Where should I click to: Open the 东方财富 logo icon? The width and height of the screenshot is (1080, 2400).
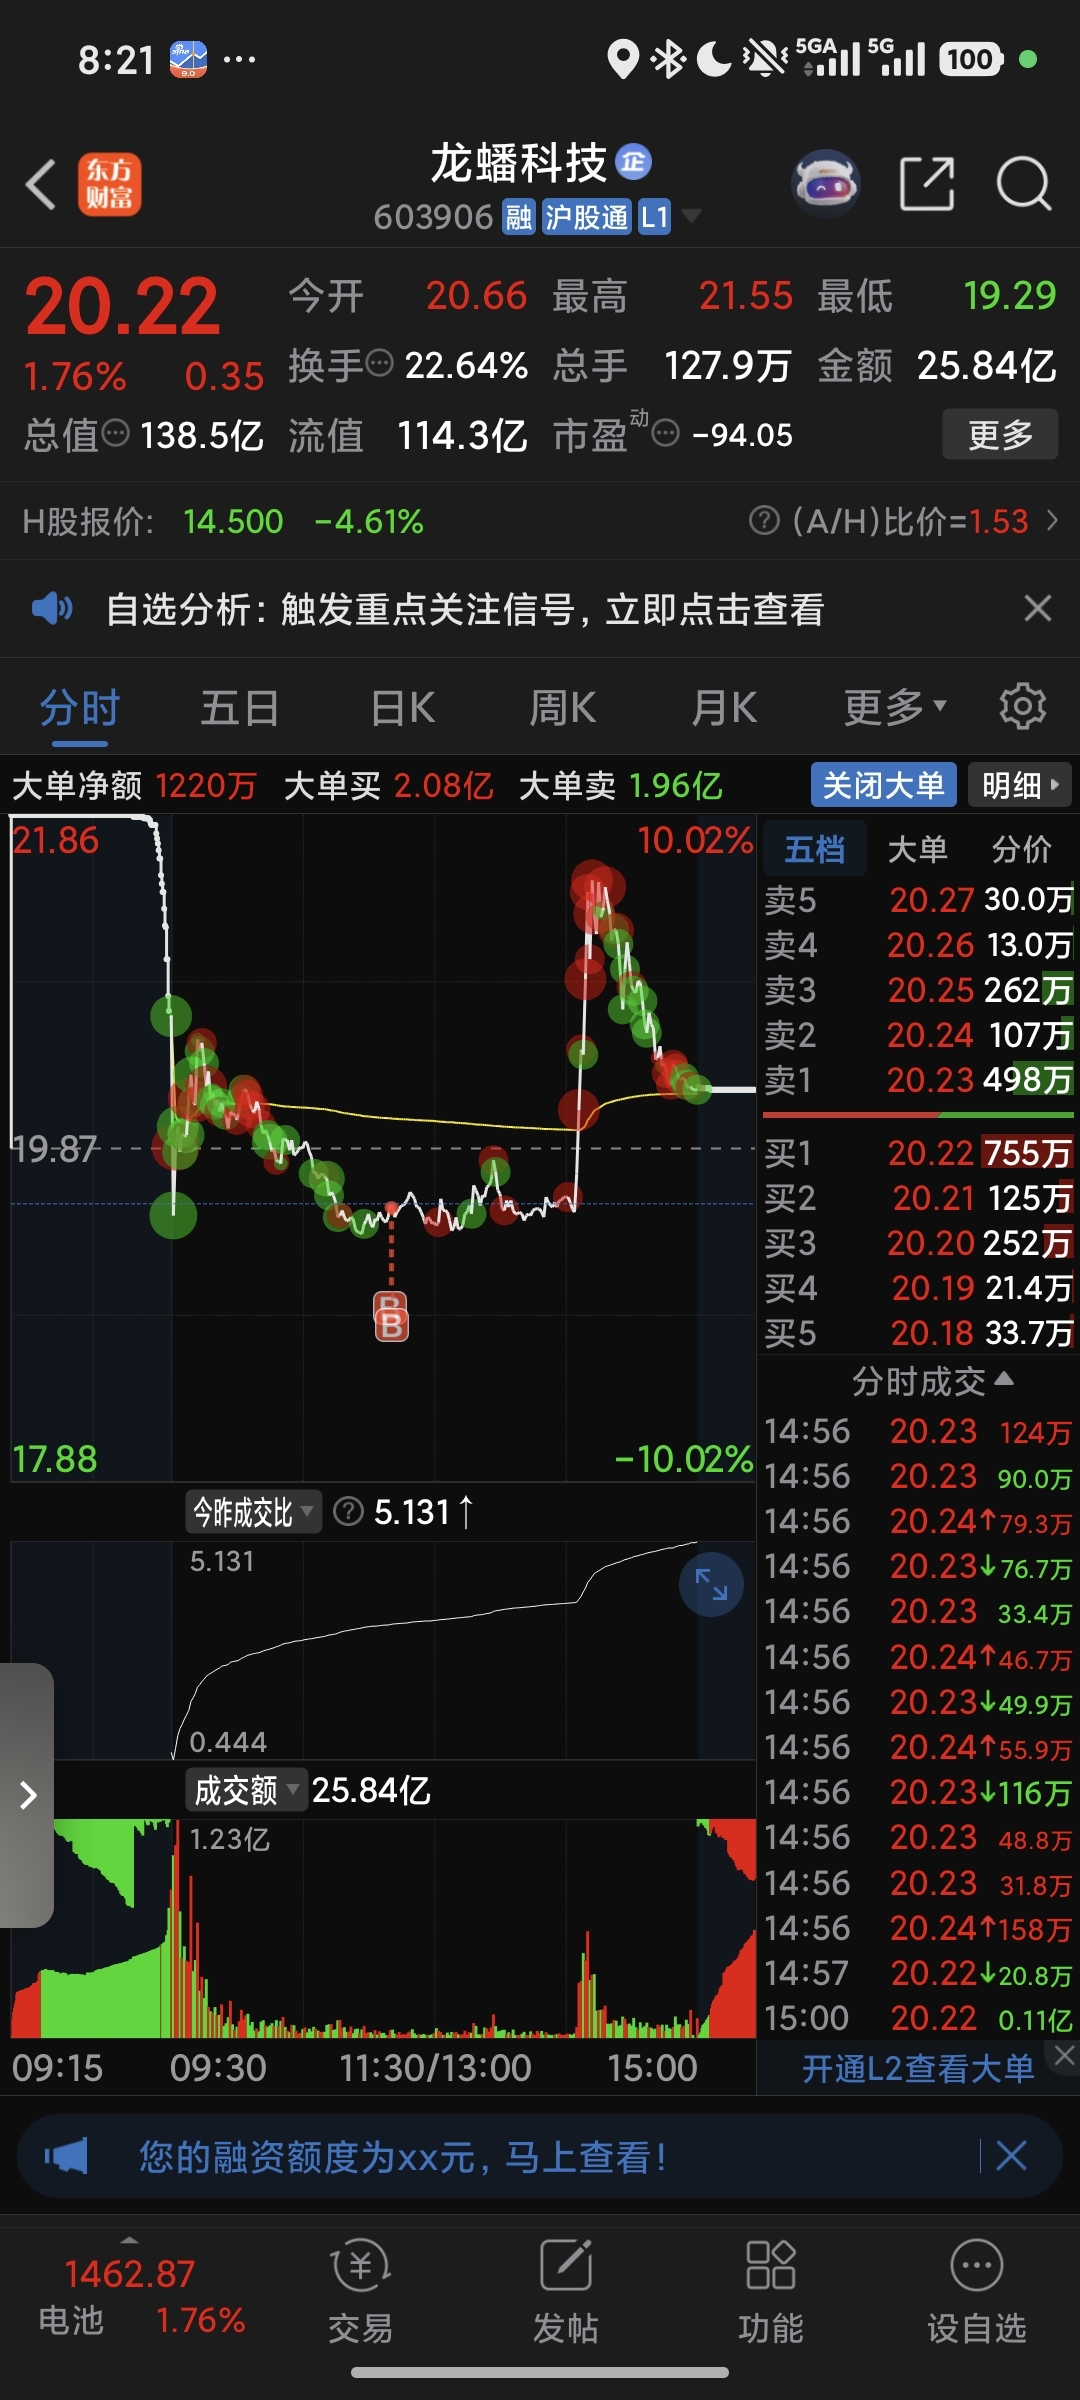pos(110,185)
